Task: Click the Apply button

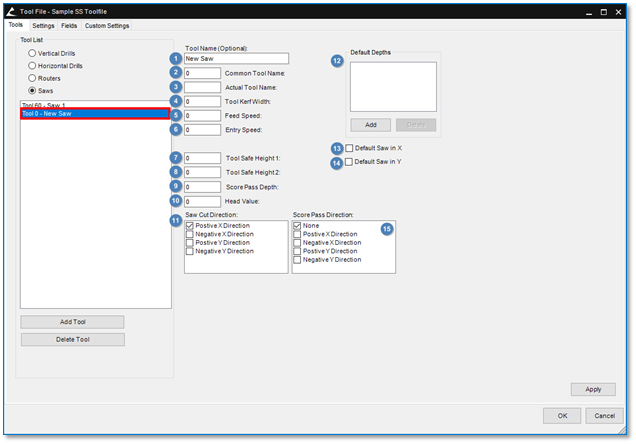Action: (593, 389)
